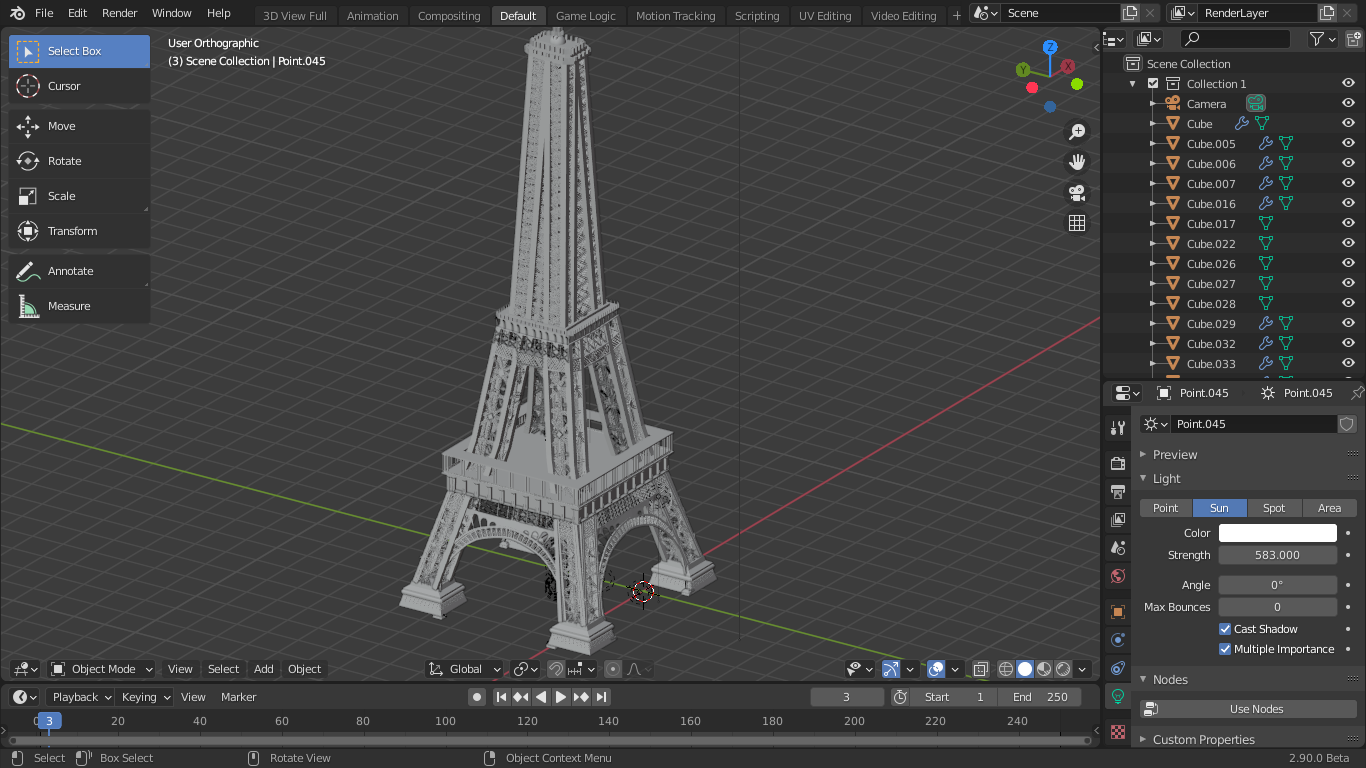This screenshot has height=768, width=1366.
Task: Collapse the Nodes panel
Action: click(1170, 680)
